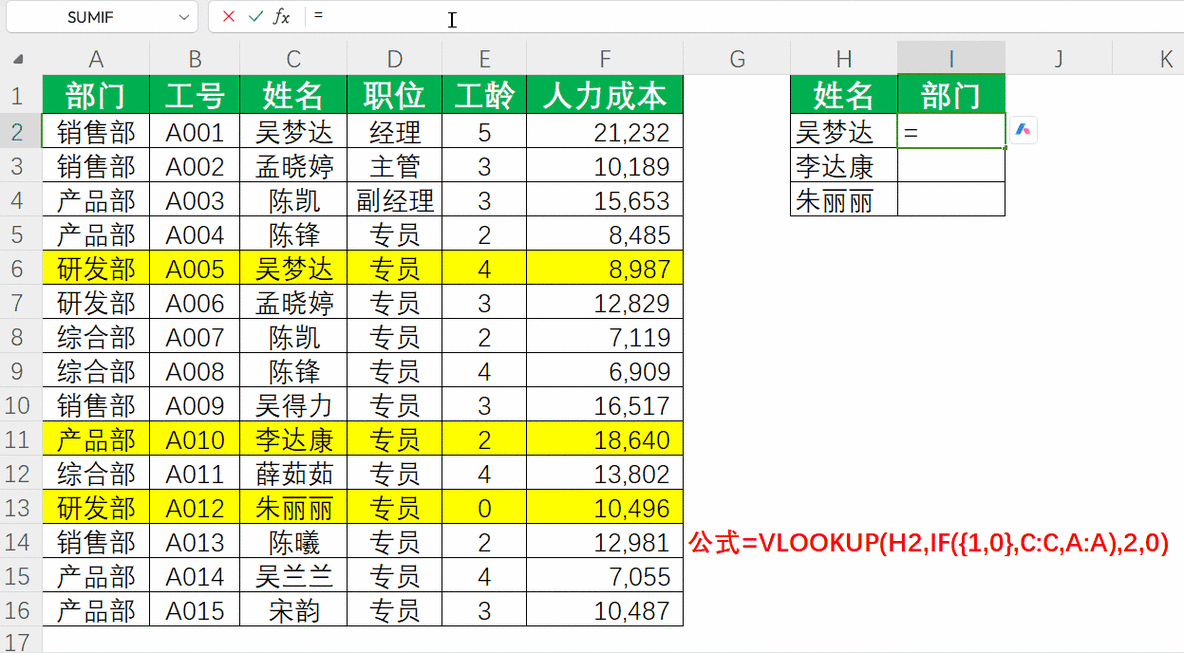Click cell 吴兰兰
This screenshot has height=653, width=1184.
coord(294,576)
